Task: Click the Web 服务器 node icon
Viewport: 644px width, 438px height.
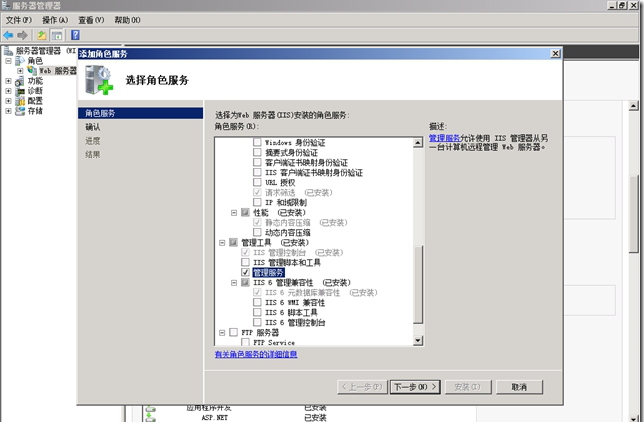Action: click(32, 71)
